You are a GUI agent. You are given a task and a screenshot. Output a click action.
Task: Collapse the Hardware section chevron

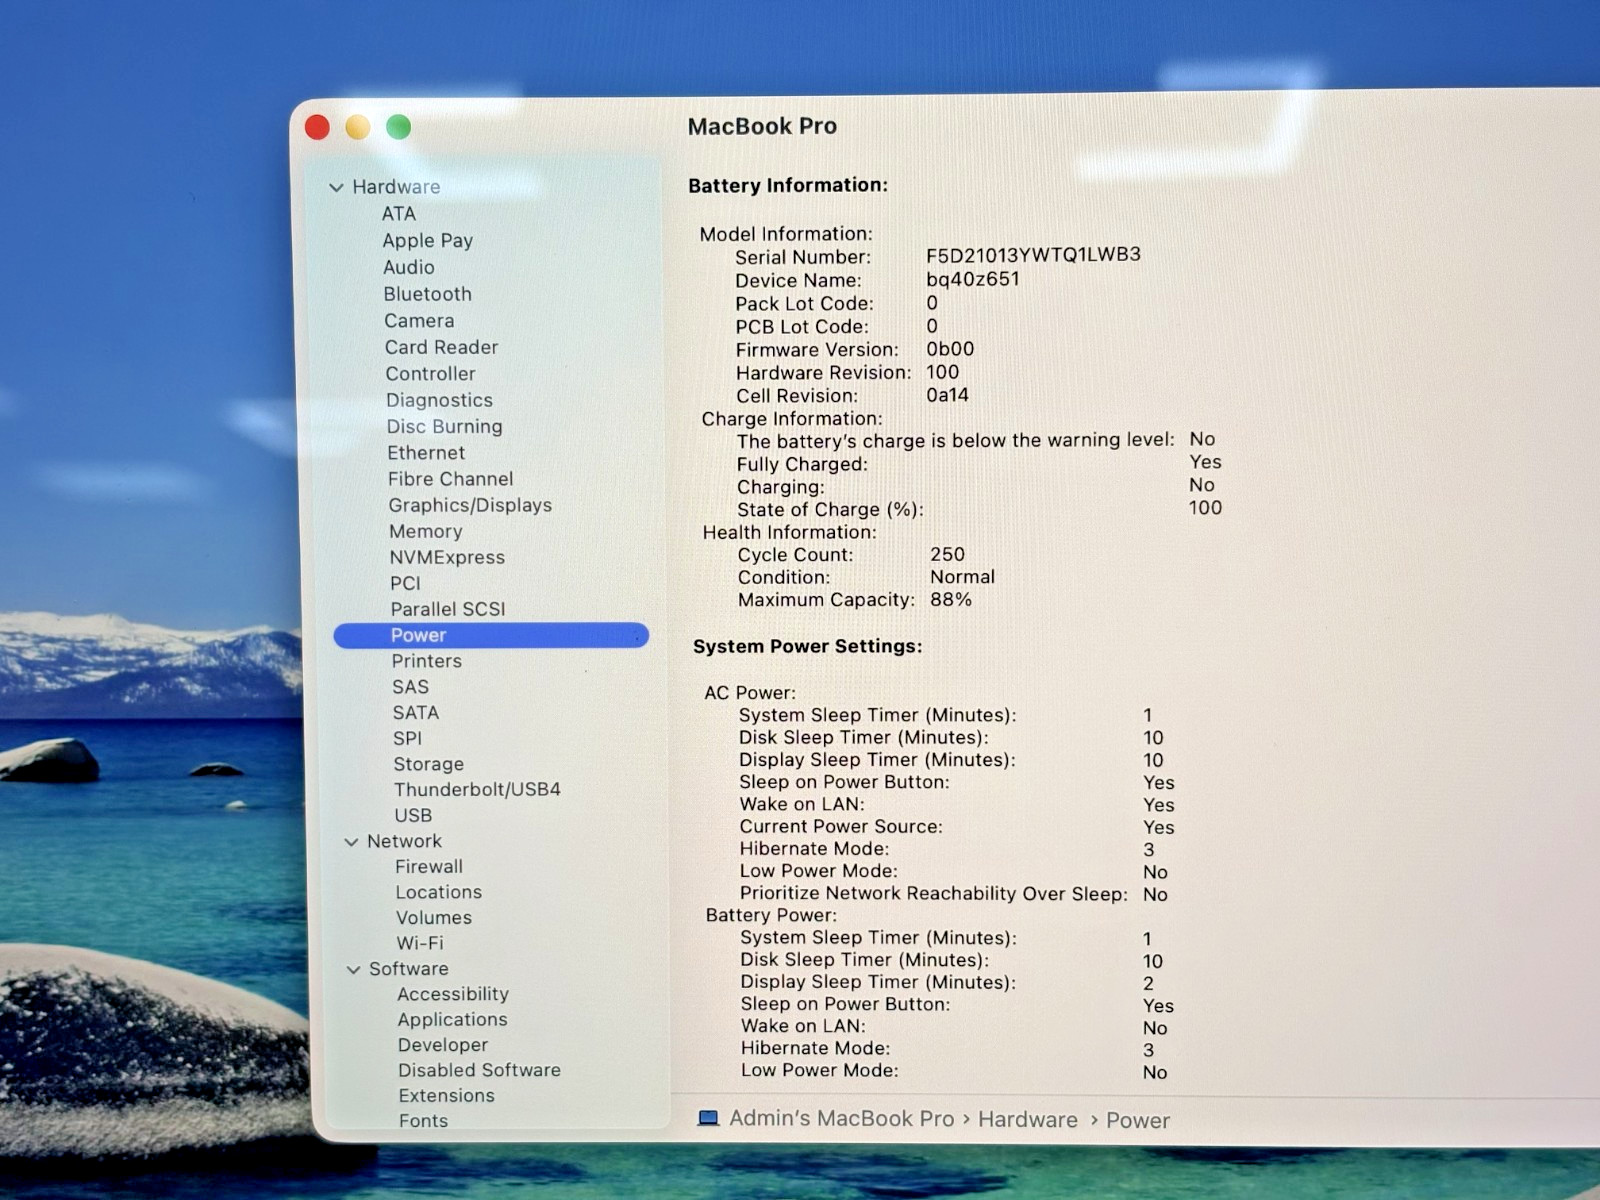[336, 187]
